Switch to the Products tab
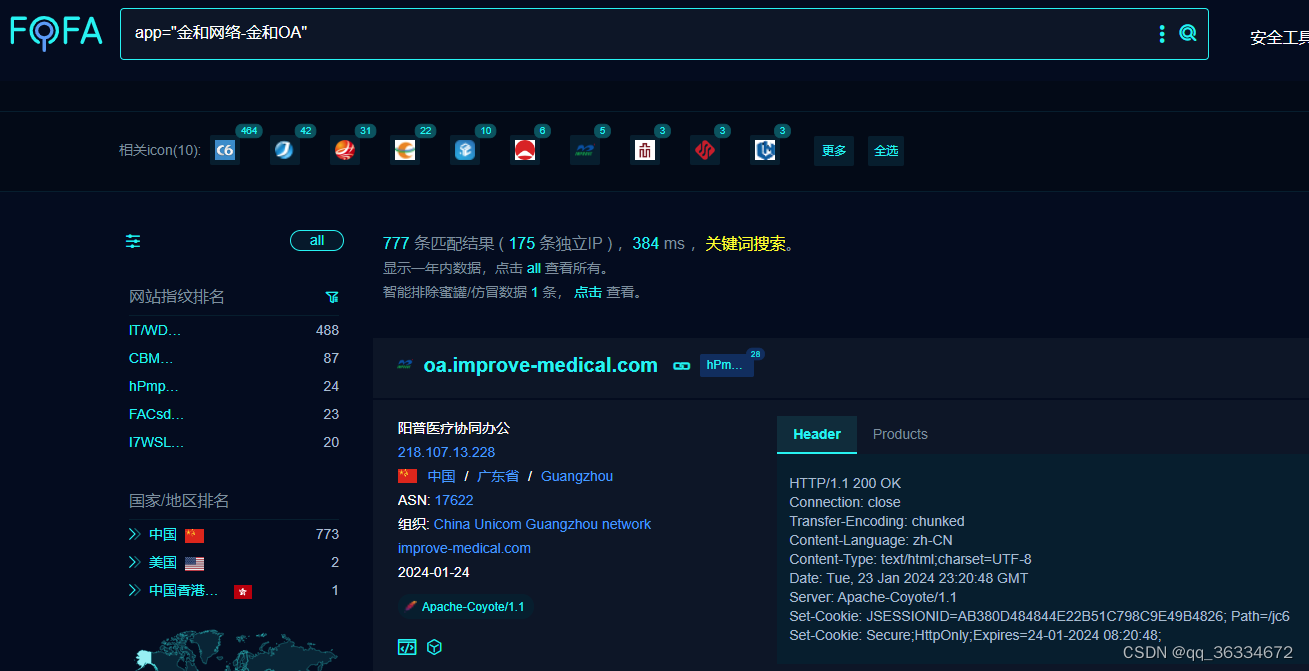This screenshot has height=671, width=1309. 900,434
